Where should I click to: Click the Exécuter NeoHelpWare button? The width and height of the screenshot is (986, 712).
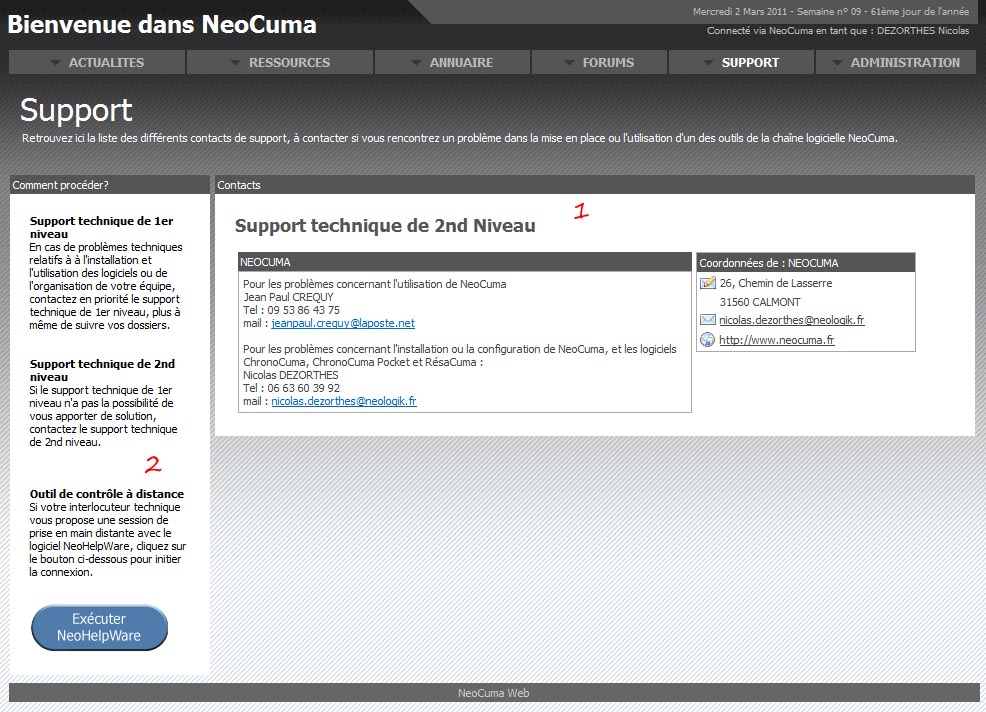click(x=99, y=627)
